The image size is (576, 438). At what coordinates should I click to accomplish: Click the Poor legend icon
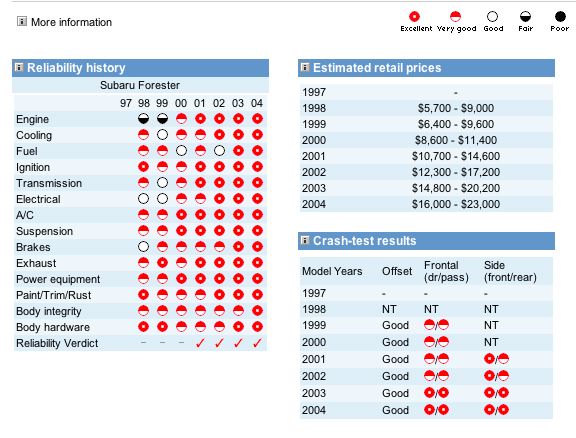click(x=560, y=17)
